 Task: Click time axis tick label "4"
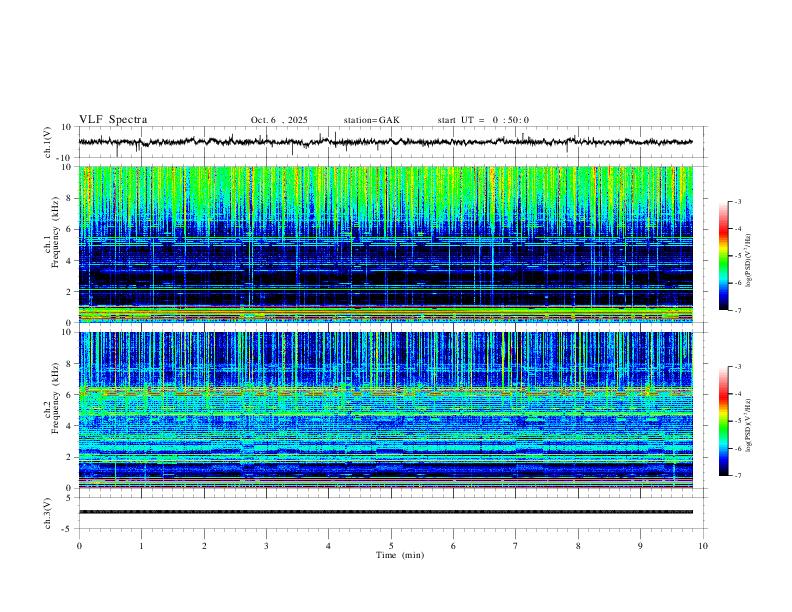(328, 546)
